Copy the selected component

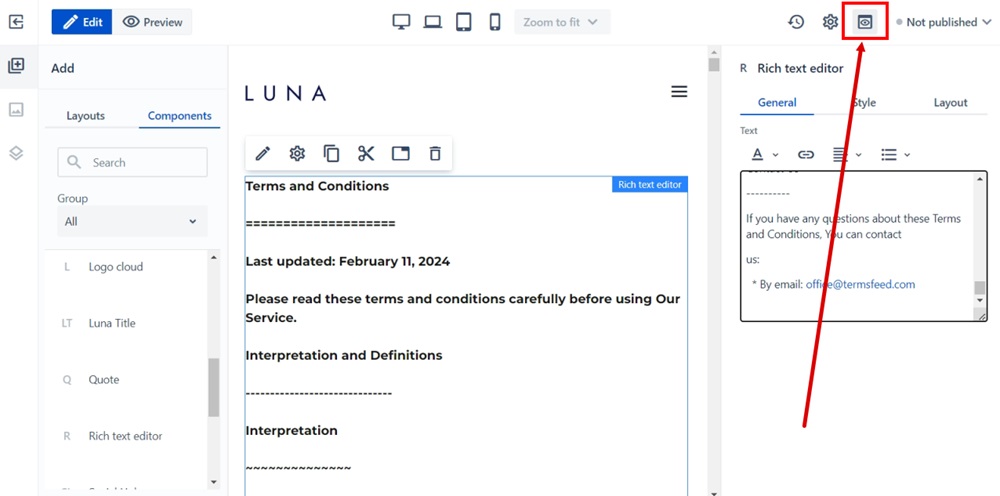coord(331,154)
